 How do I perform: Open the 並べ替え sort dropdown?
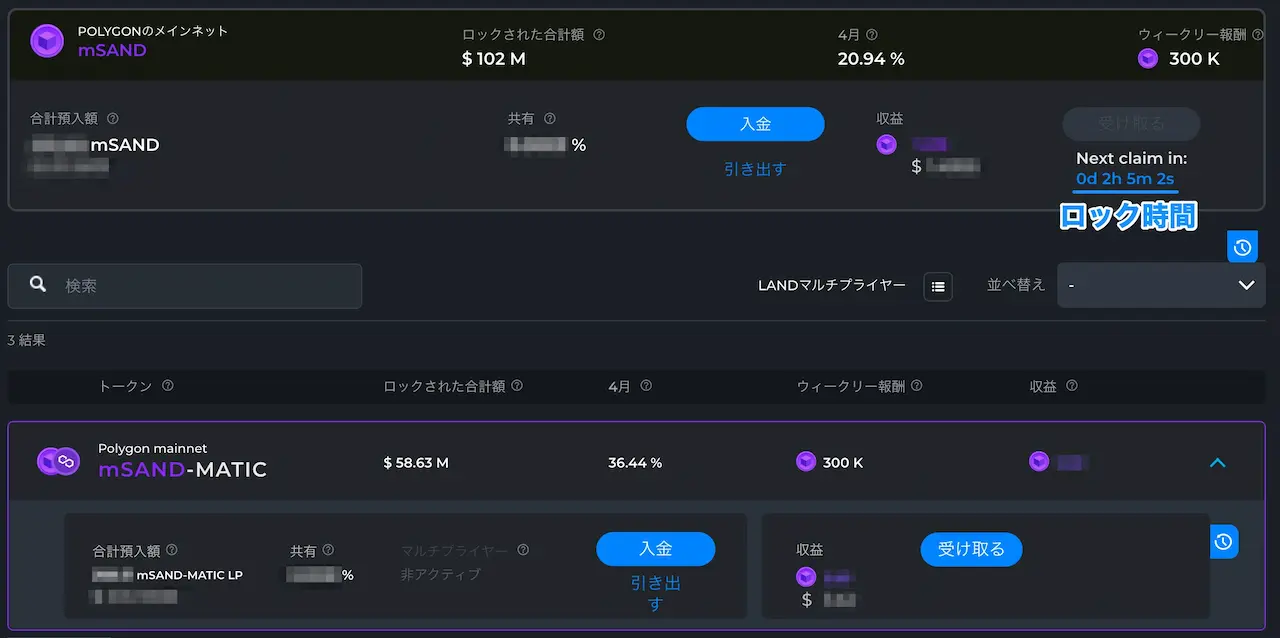tap(1161, 285)
